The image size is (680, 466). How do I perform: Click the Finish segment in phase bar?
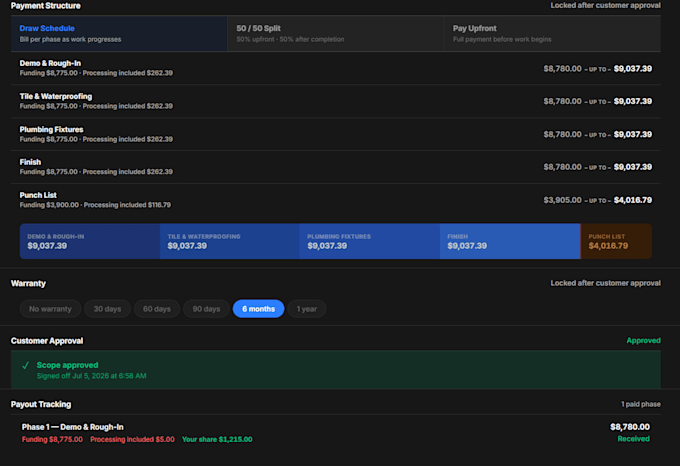click(x=510, y=241)
